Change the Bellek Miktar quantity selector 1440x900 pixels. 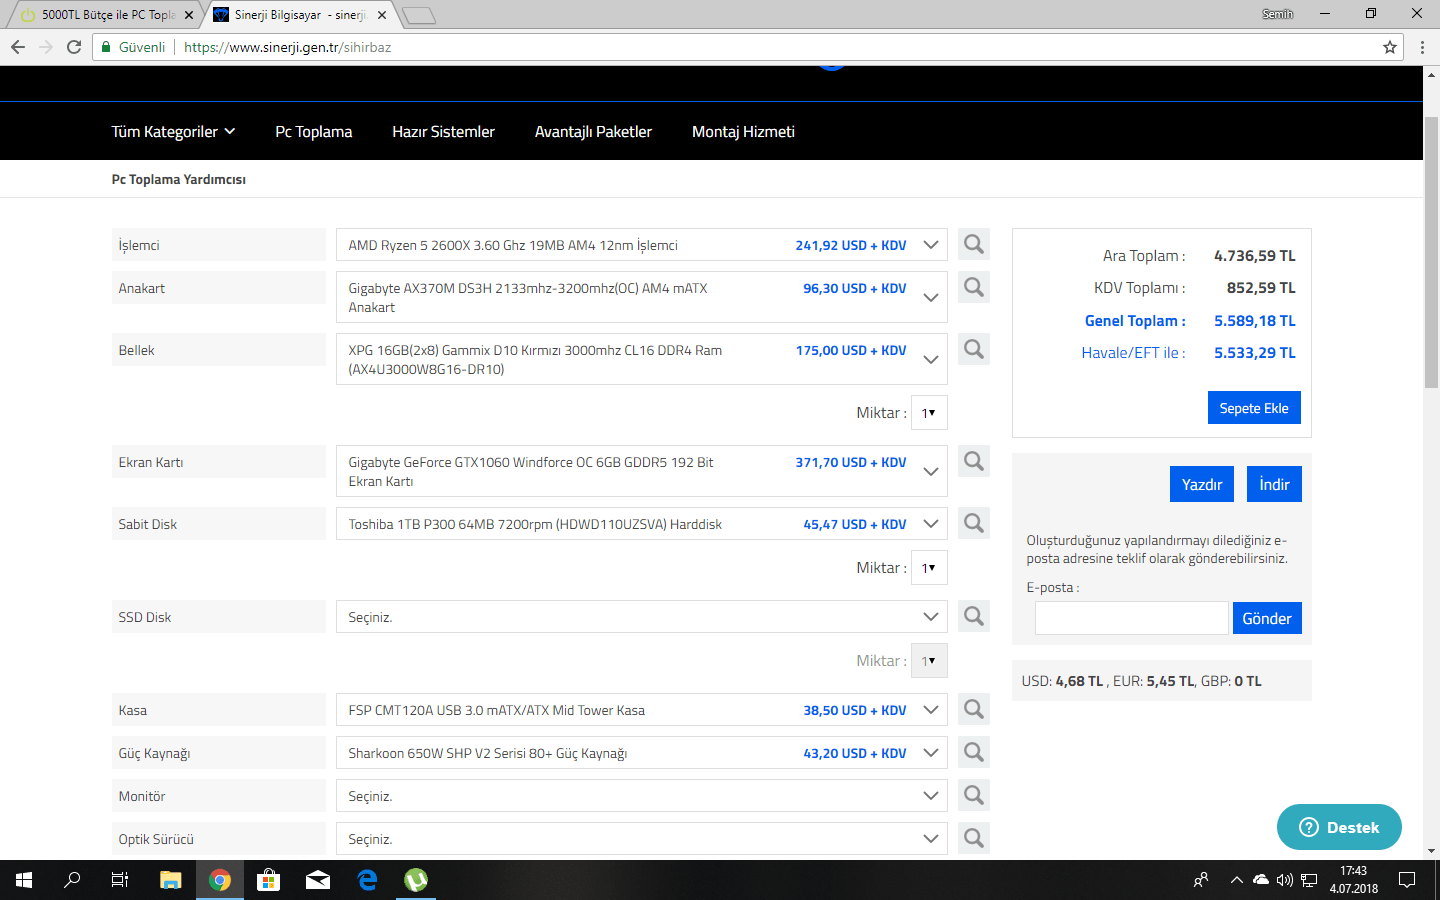coord(929,412)
